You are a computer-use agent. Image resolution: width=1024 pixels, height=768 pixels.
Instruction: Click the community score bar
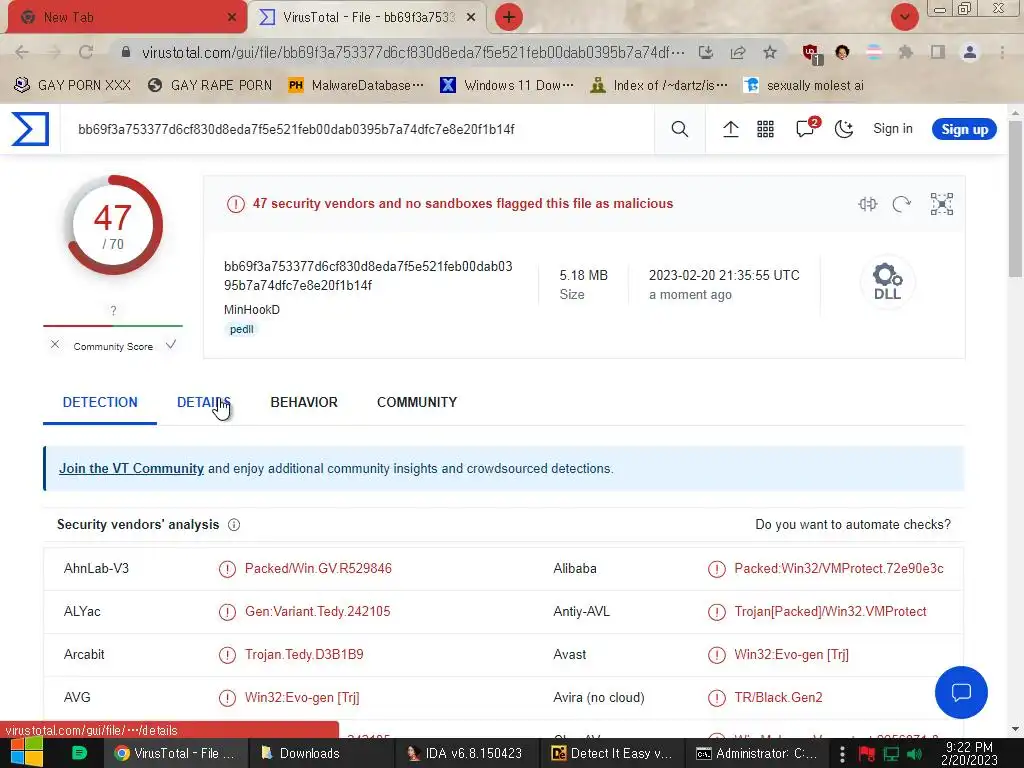click(113, 325)
